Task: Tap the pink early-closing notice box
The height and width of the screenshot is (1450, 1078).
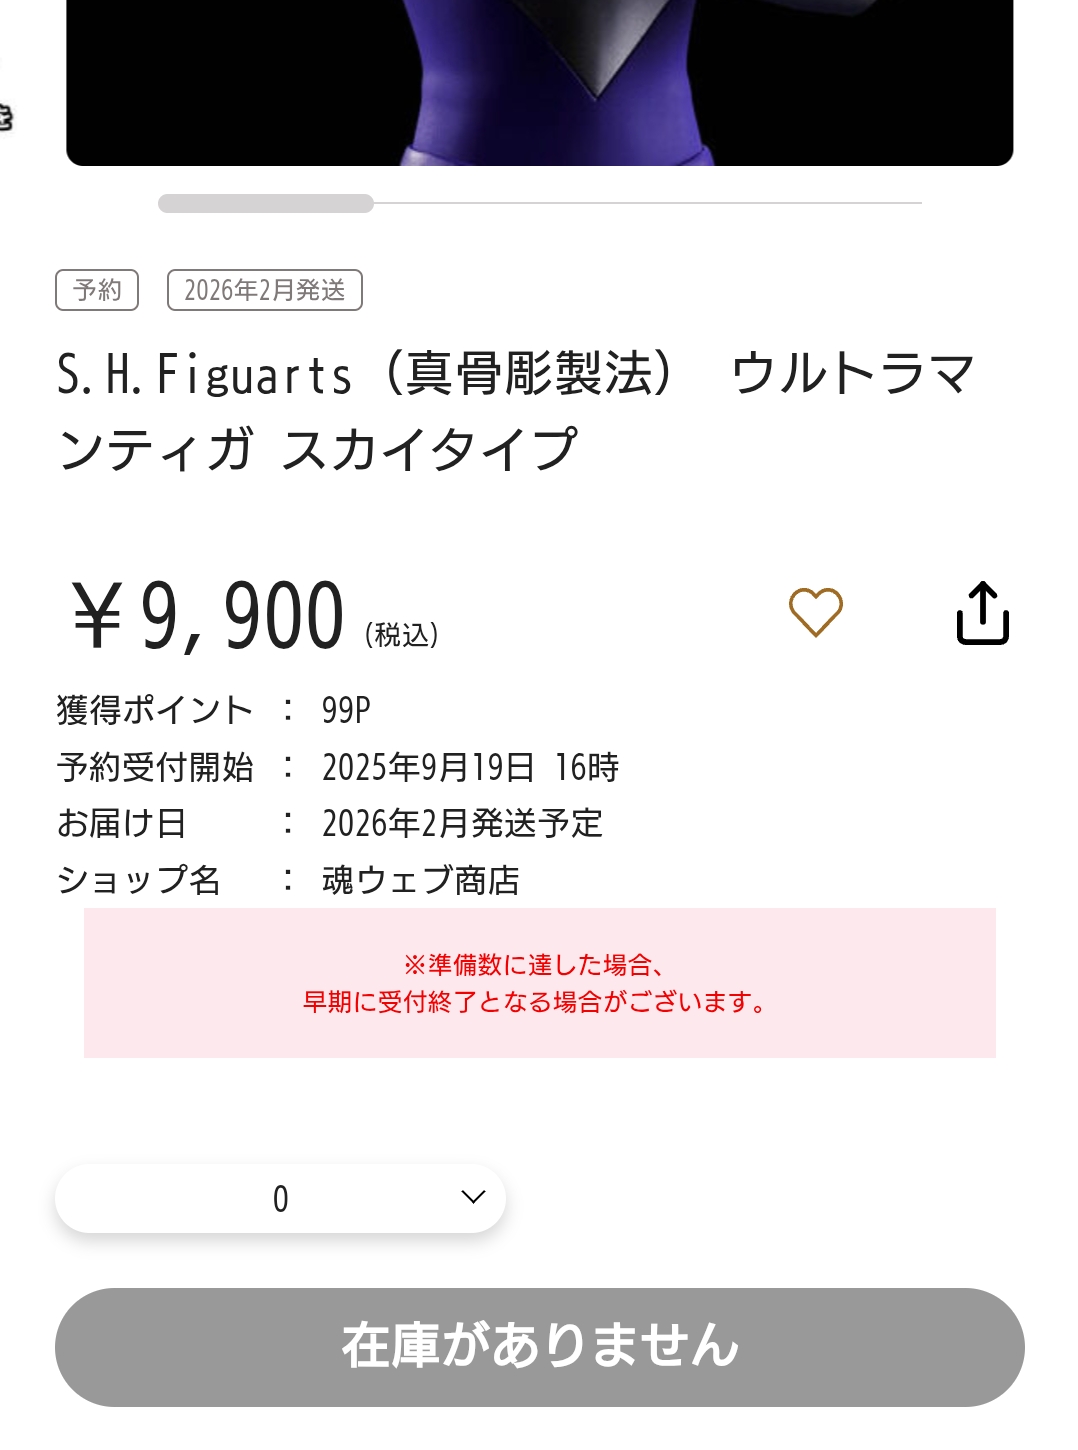Action: tap(540, 982)
